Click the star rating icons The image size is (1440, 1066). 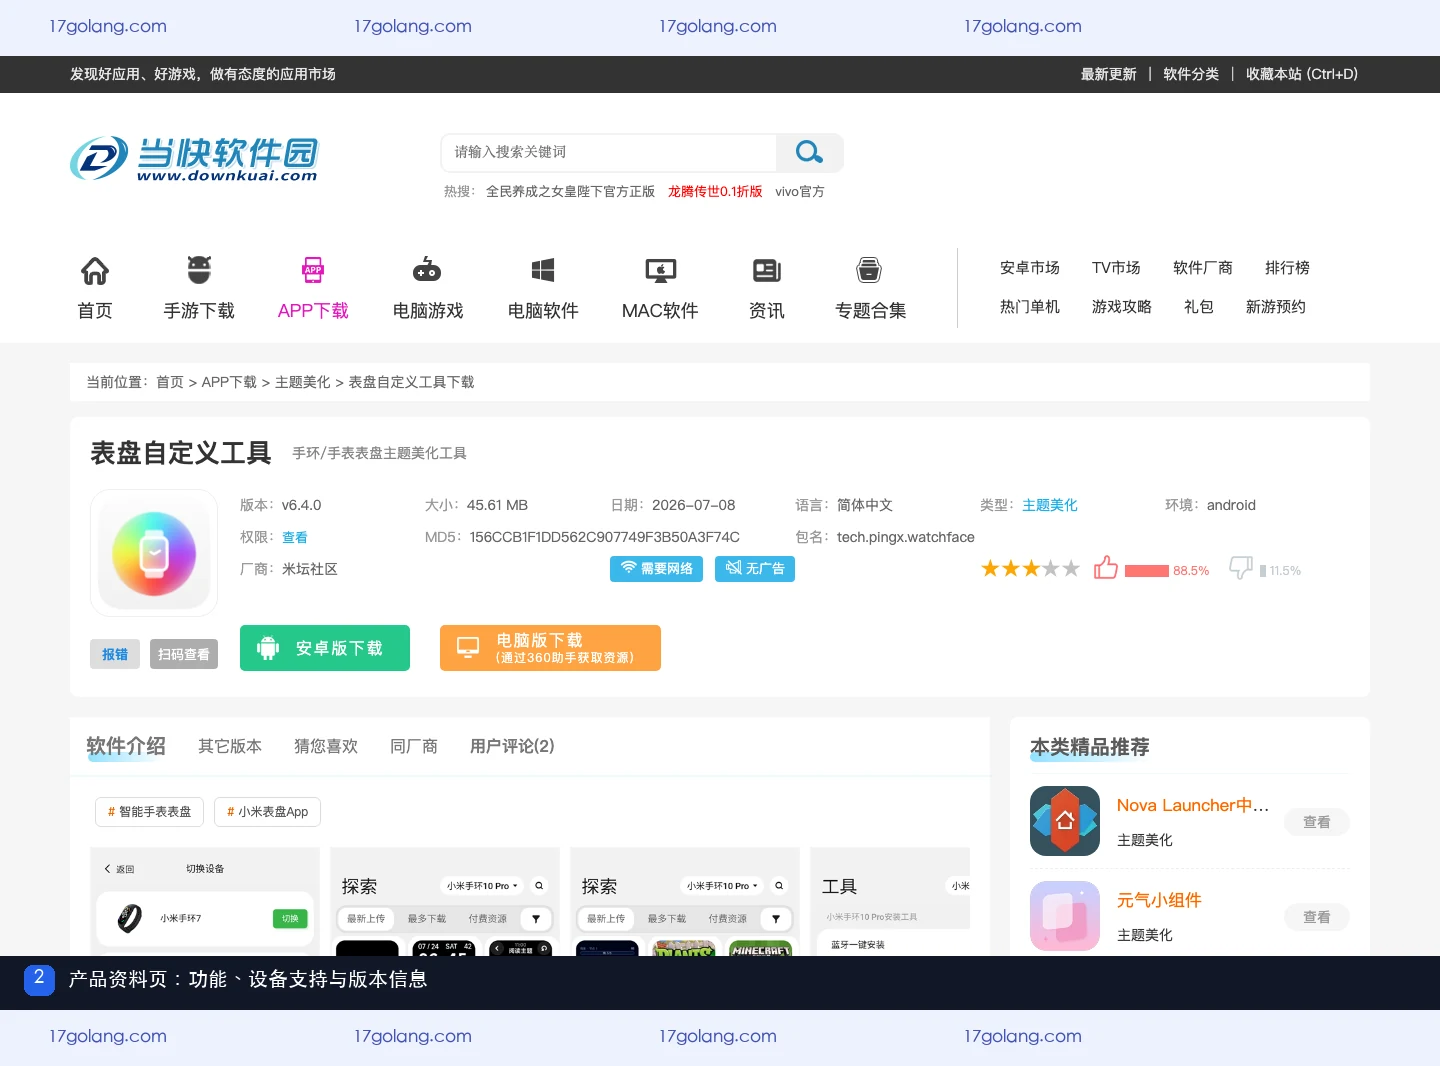1030,569
